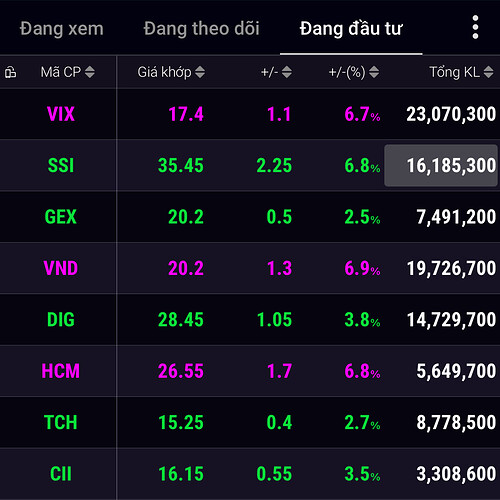The width and height of the screenshot is (500, 500).
Task: Select the DIG matched price 28.45
Action: (x=181, y=320)
